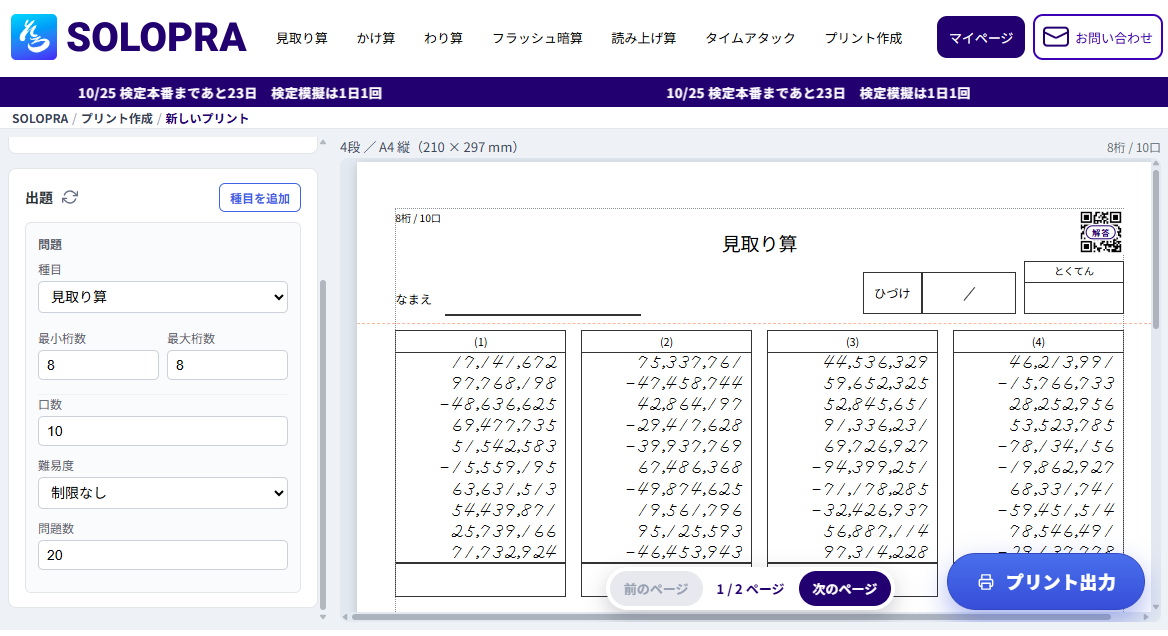1168x636 pixels.
Task: Go to 次のページ
Action: (x=845, y=589)
